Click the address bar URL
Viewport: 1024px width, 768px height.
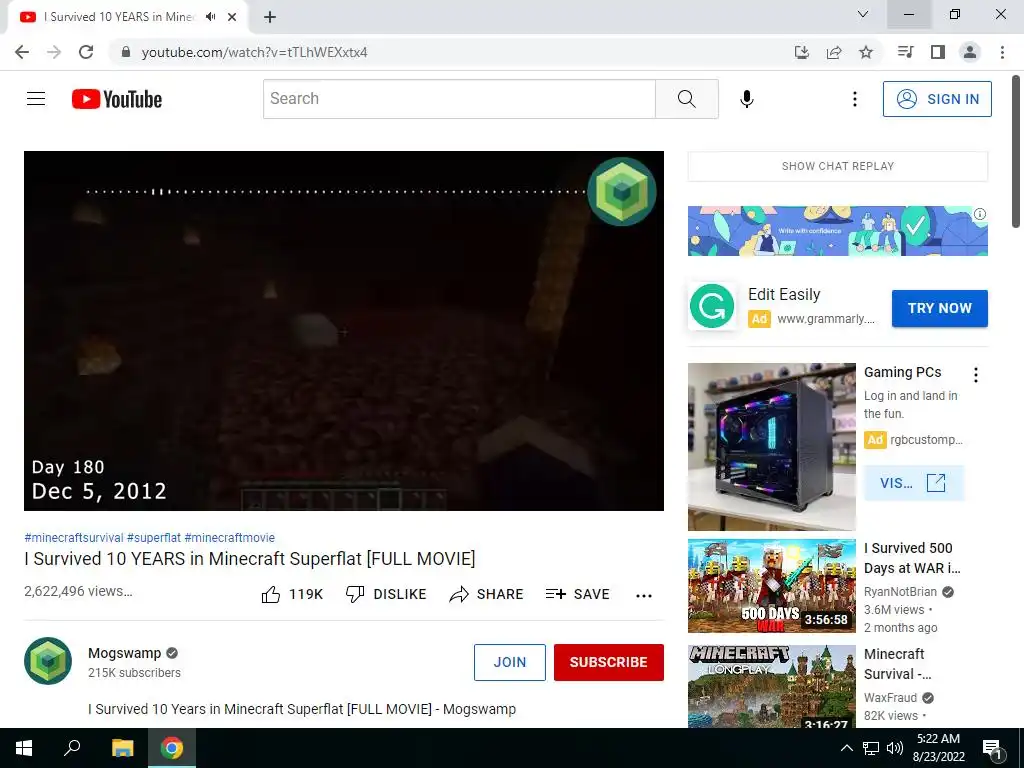click(254, 52)
